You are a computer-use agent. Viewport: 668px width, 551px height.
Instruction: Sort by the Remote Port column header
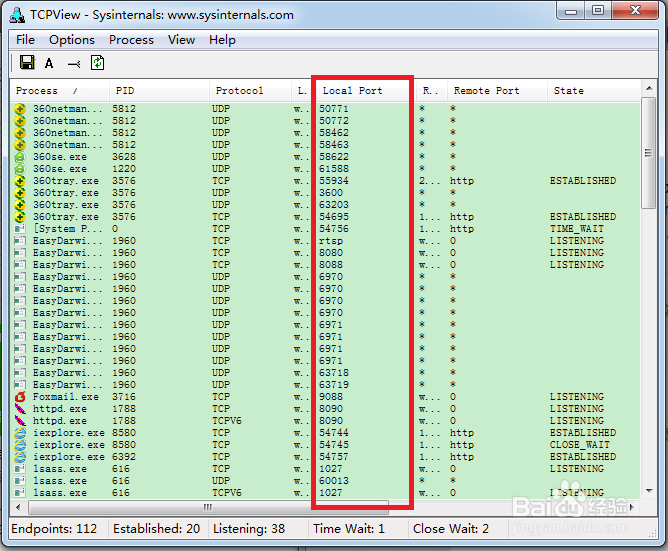(x=497, y=90)
